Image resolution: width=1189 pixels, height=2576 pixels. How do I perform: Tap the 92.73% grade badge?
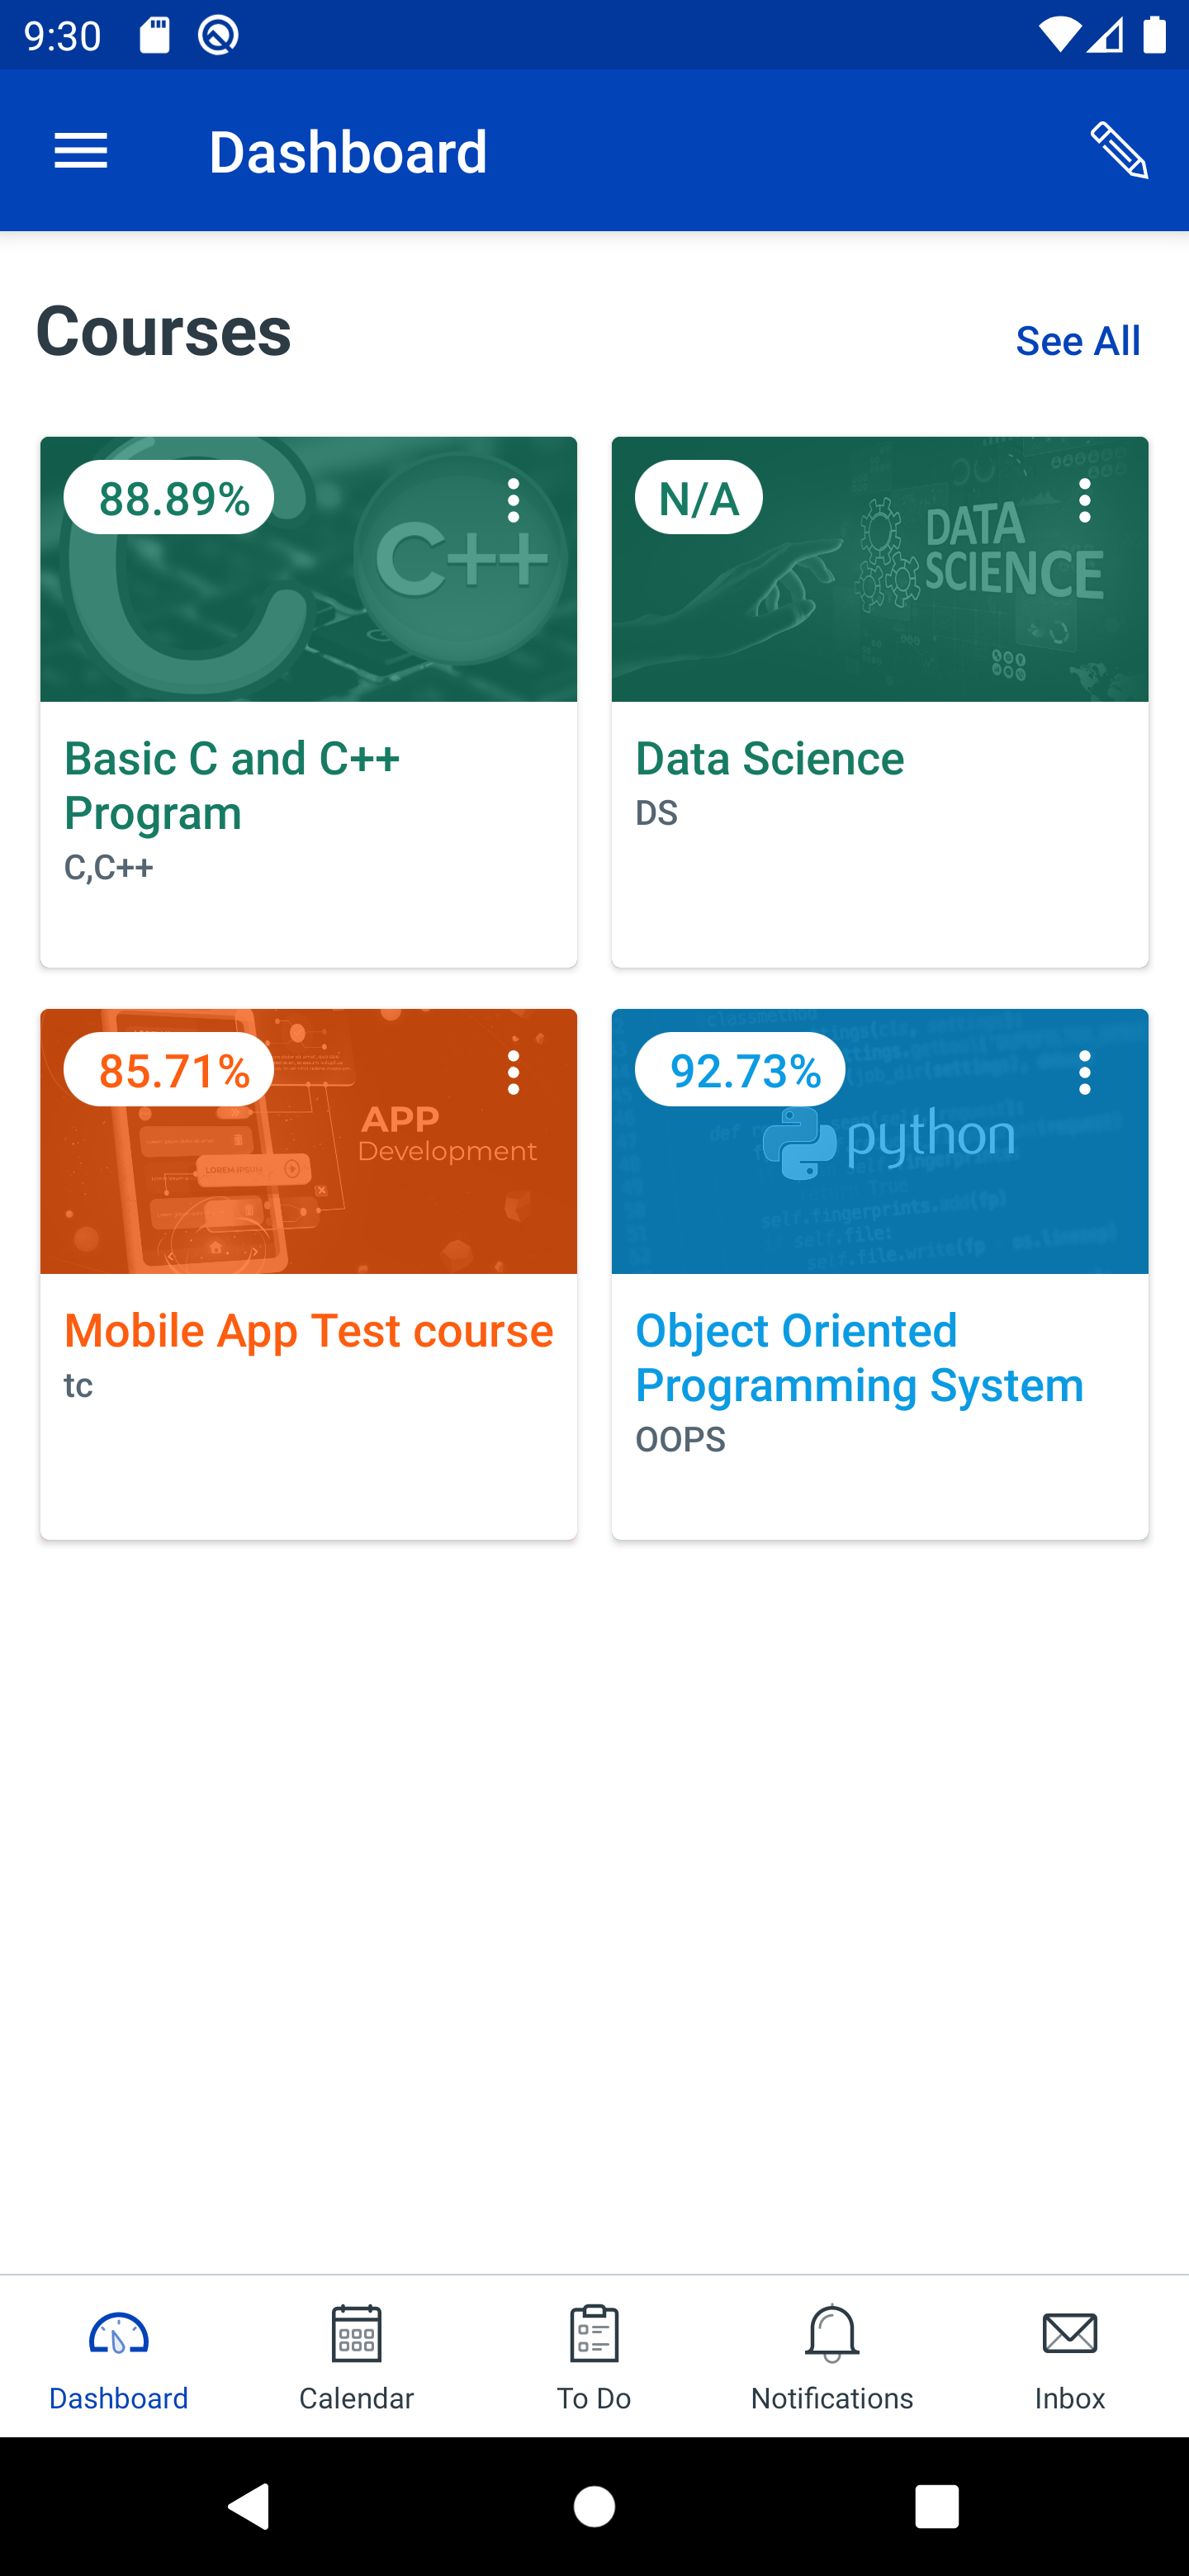[740, 1070]
